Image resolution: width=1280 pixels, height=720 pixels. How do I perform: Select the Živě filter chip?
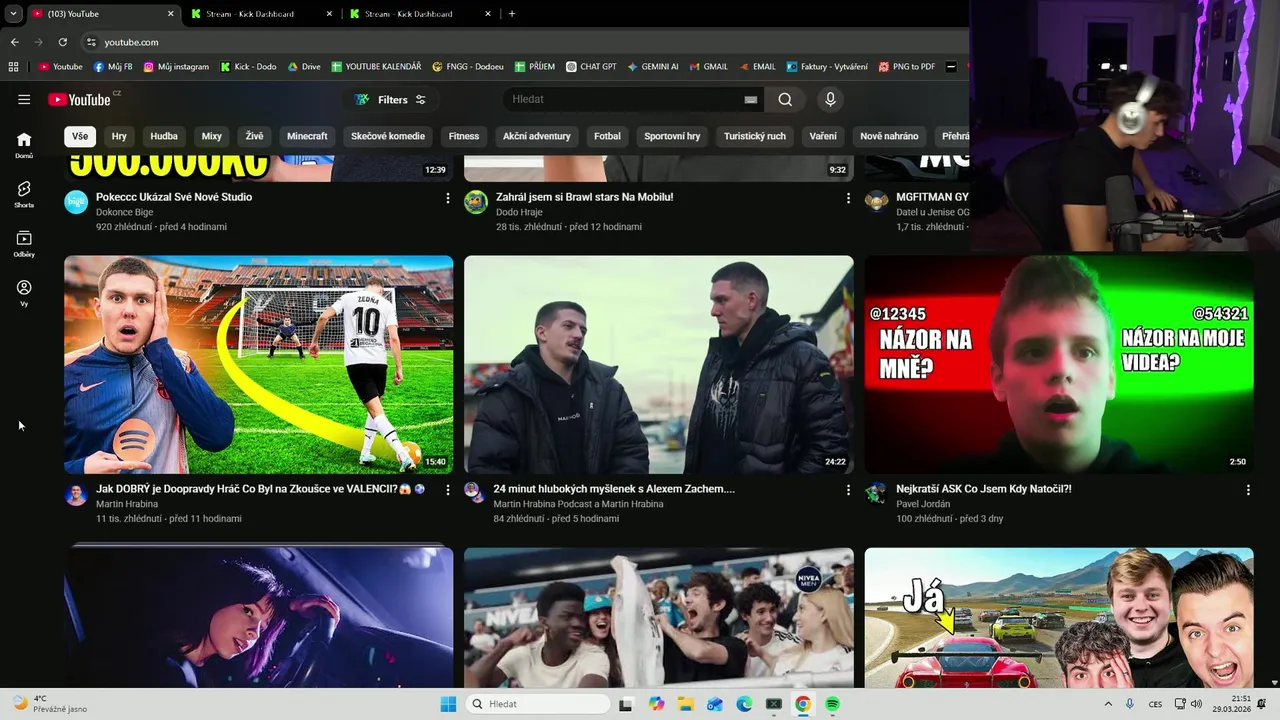point(254,136)
